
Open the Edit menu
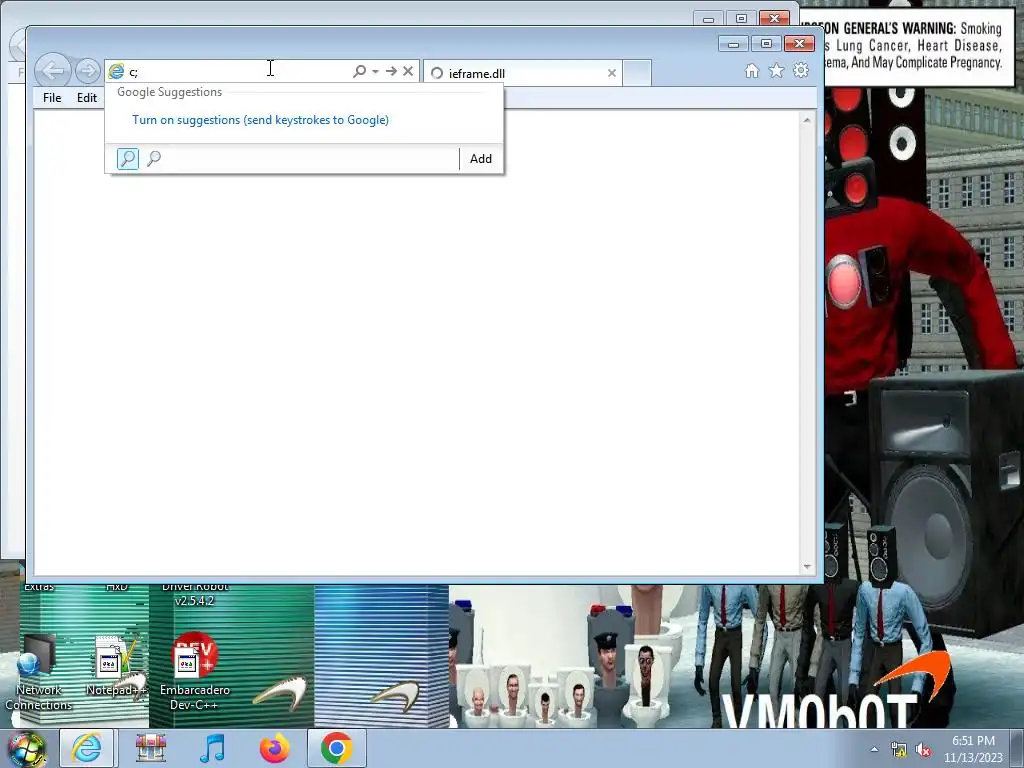[87, 97]
